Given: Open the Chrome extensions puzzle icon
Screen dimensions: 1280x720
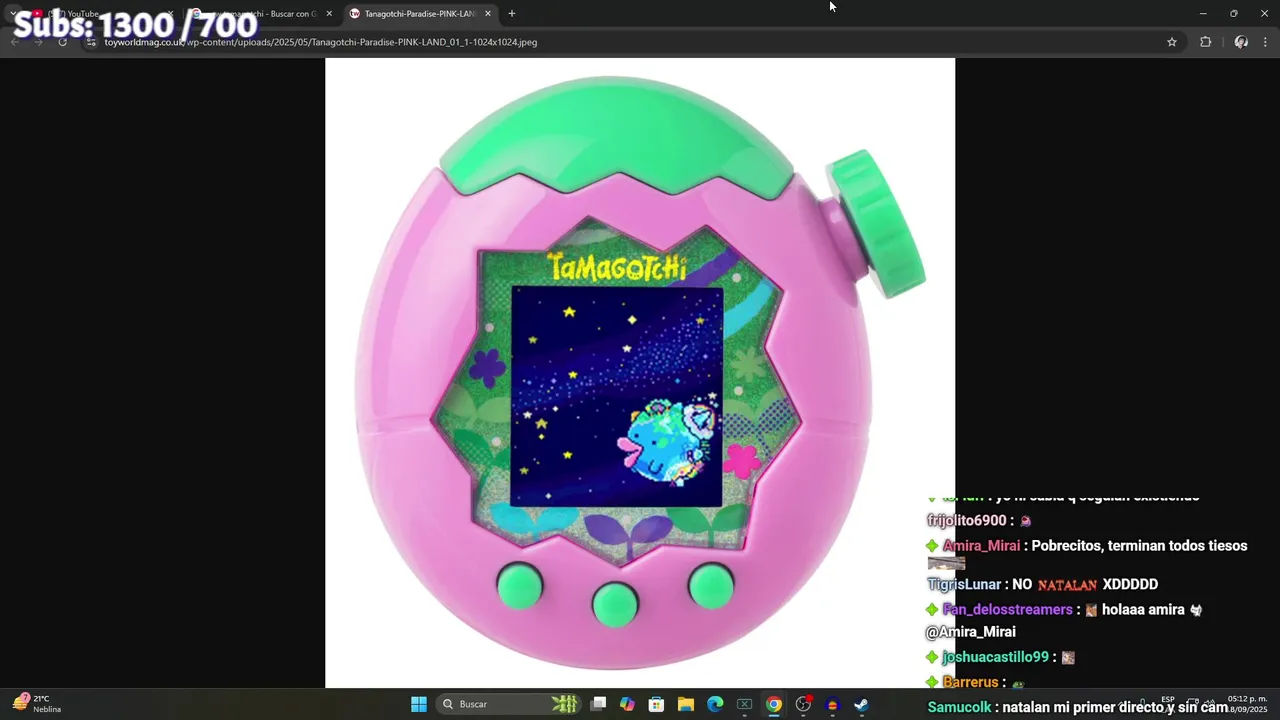Looking at the screenshot, I should pos(1205,42).
